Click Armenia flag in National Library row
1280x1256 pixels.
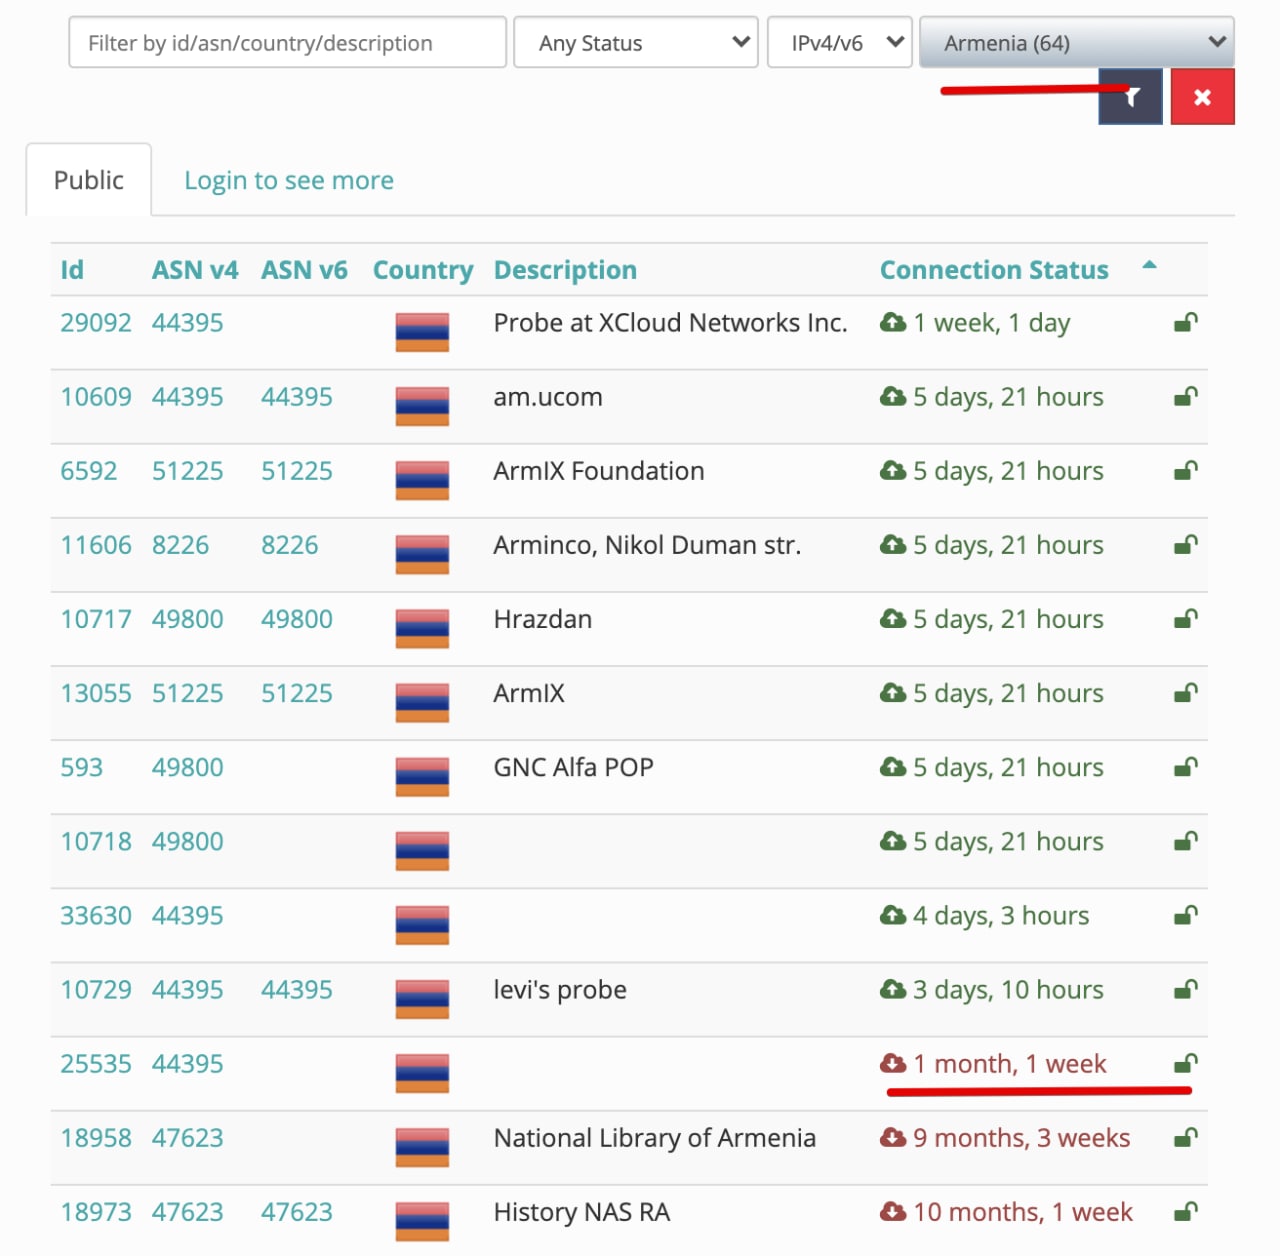pos(422,1146)
